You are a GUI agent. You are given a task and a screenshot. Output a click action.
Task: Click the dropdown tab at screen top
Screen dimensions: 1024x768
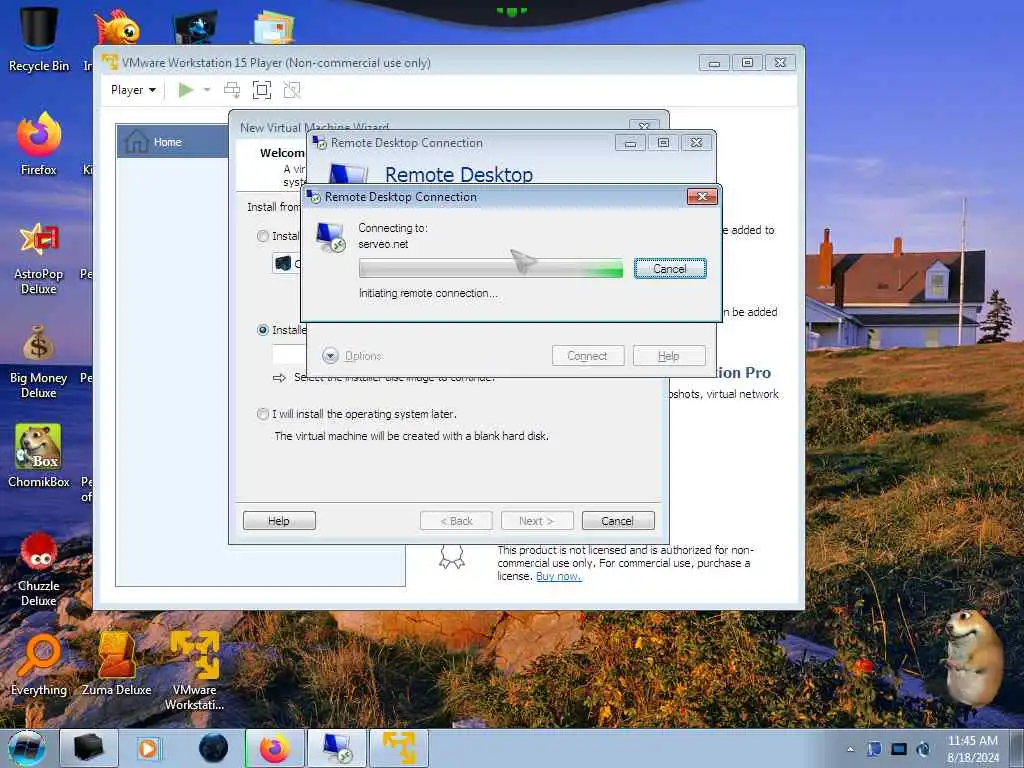pos(512,12)
